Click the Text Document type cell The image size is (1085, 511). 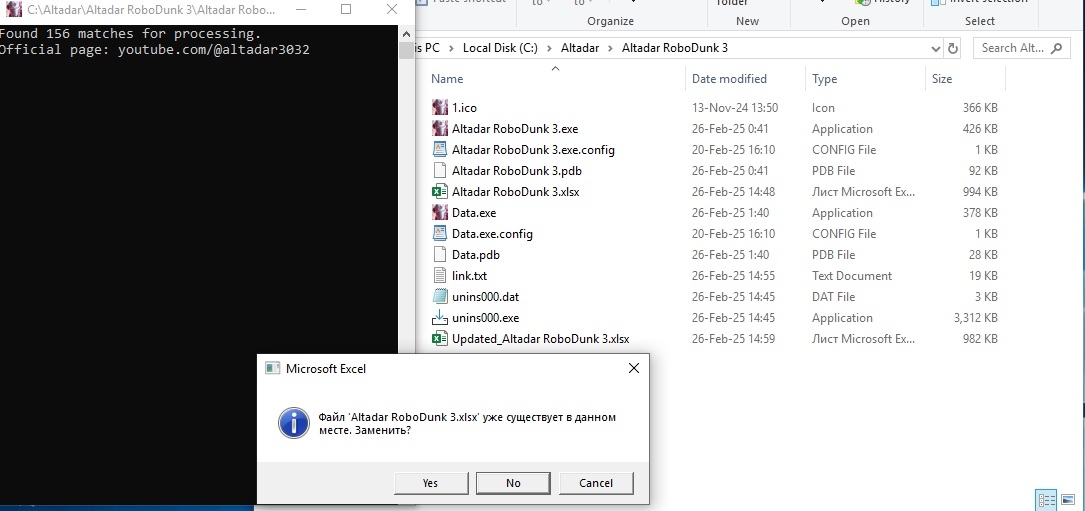852,276
